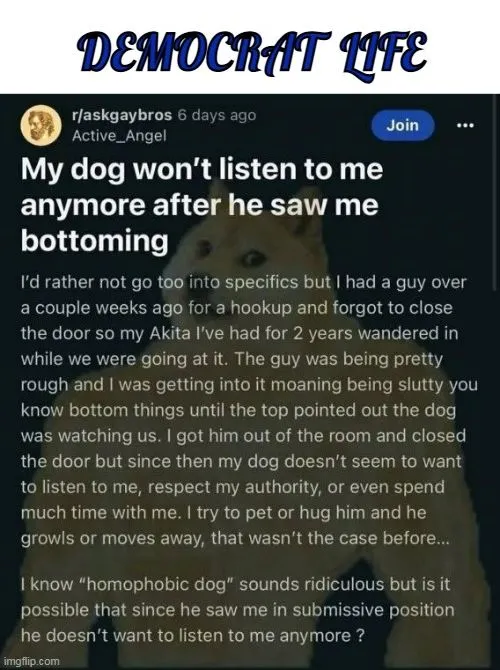This screenshot has width=500, height=670.
Task: Open the post overflow three-dots menu
Action: (x=465, y=126)
